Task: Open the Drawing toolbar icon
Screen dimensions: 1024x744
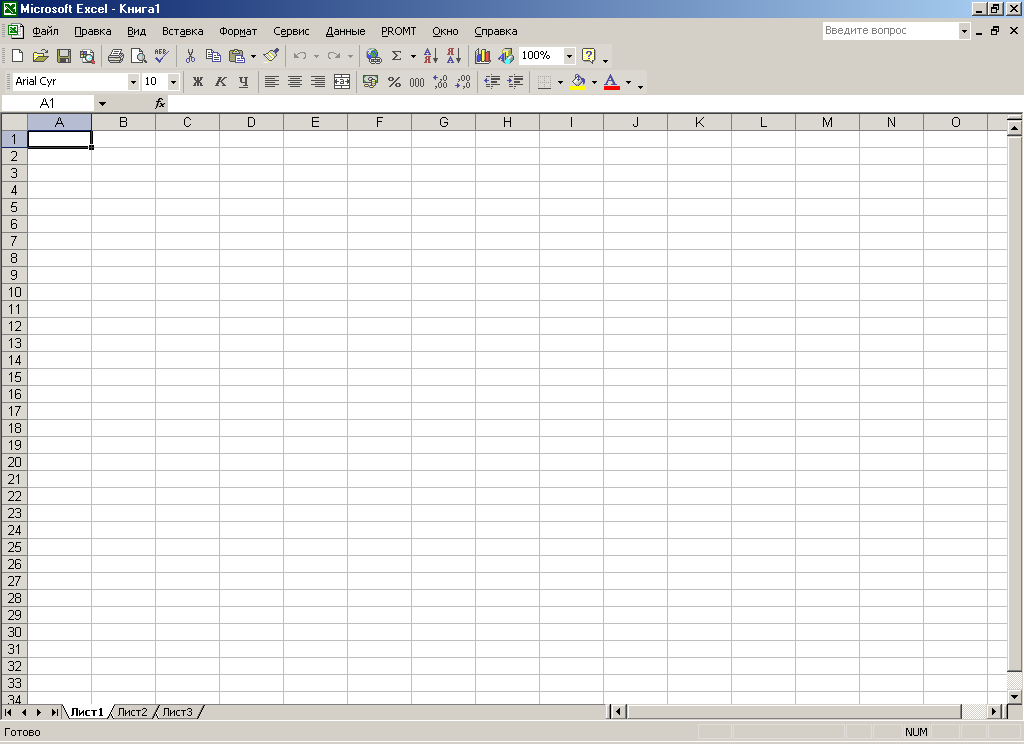Action: [506, 56]
